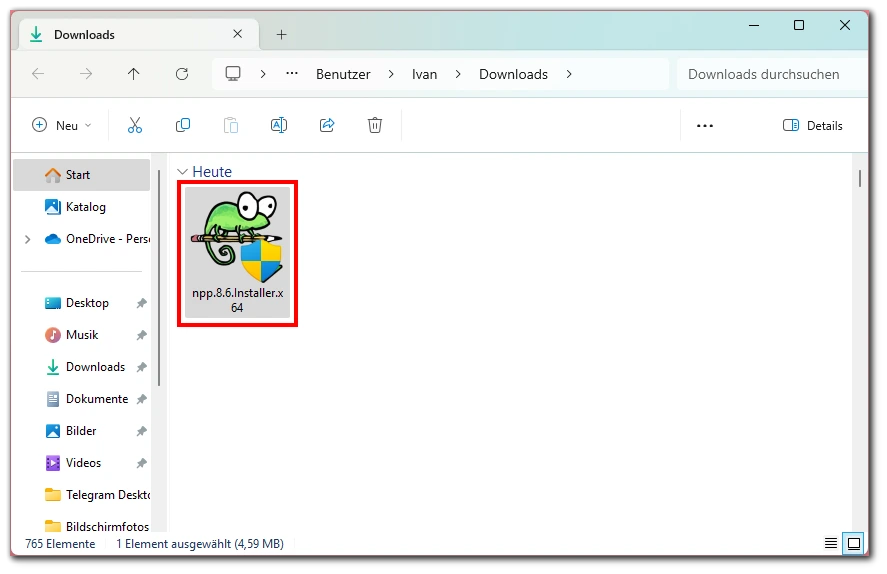Maximize the Explorer window
Image resolution: width=887 pixels, height=574 pixels.
[x=799, y=25]
